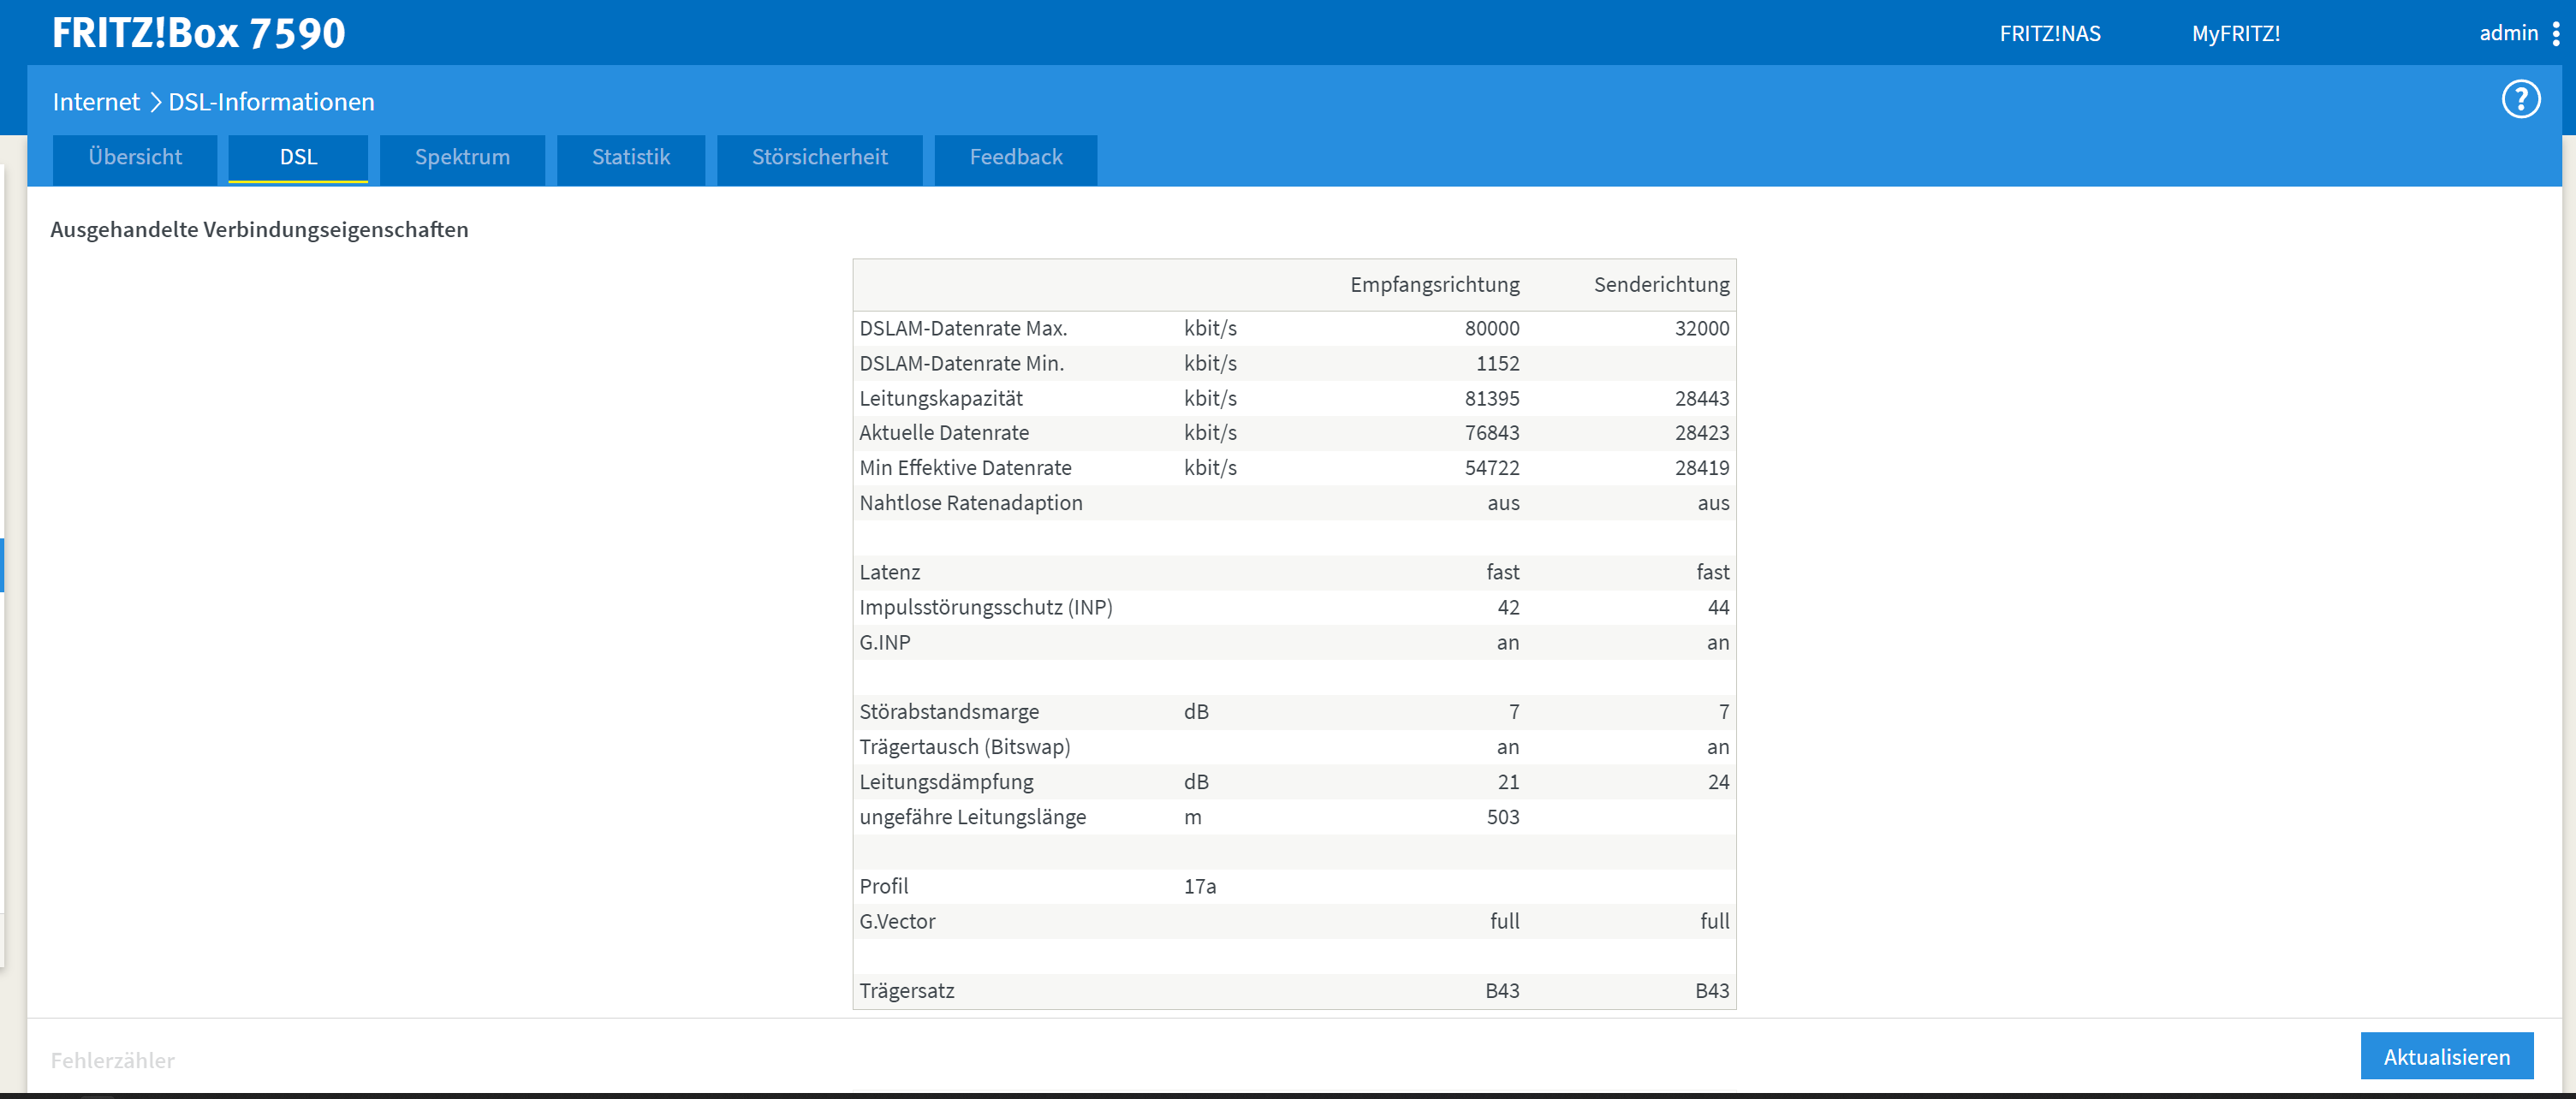Go to Internet in the breadcrumb
The width and height of the screenshot is (2576, 1099).
96,102
